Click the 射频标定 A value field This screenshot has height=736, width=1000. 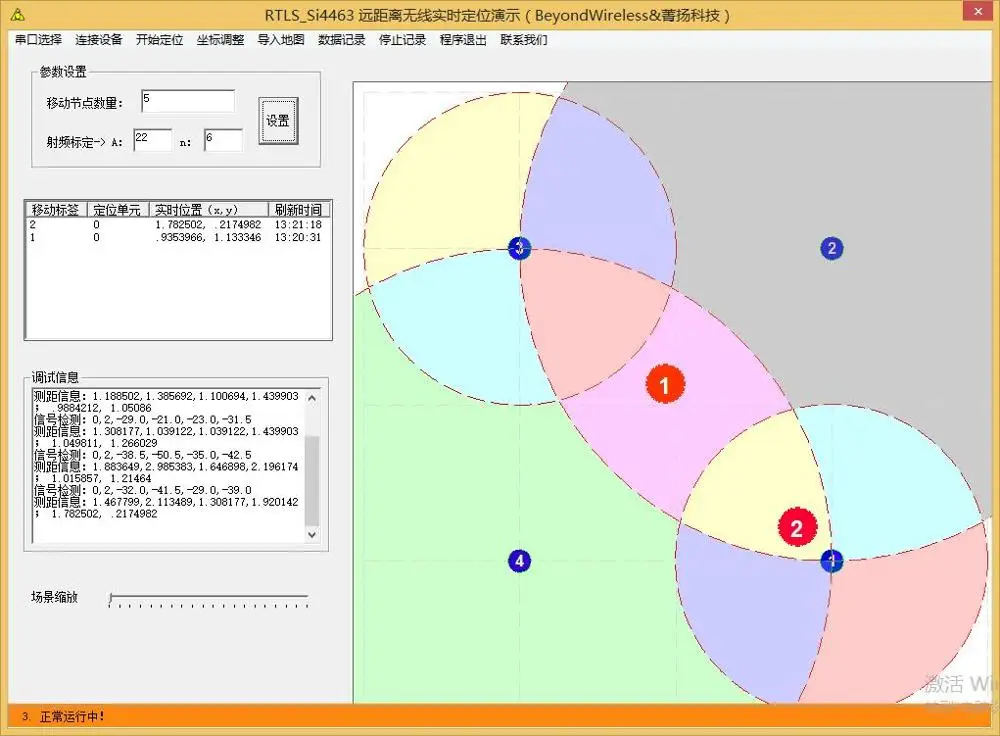[152, 140]
